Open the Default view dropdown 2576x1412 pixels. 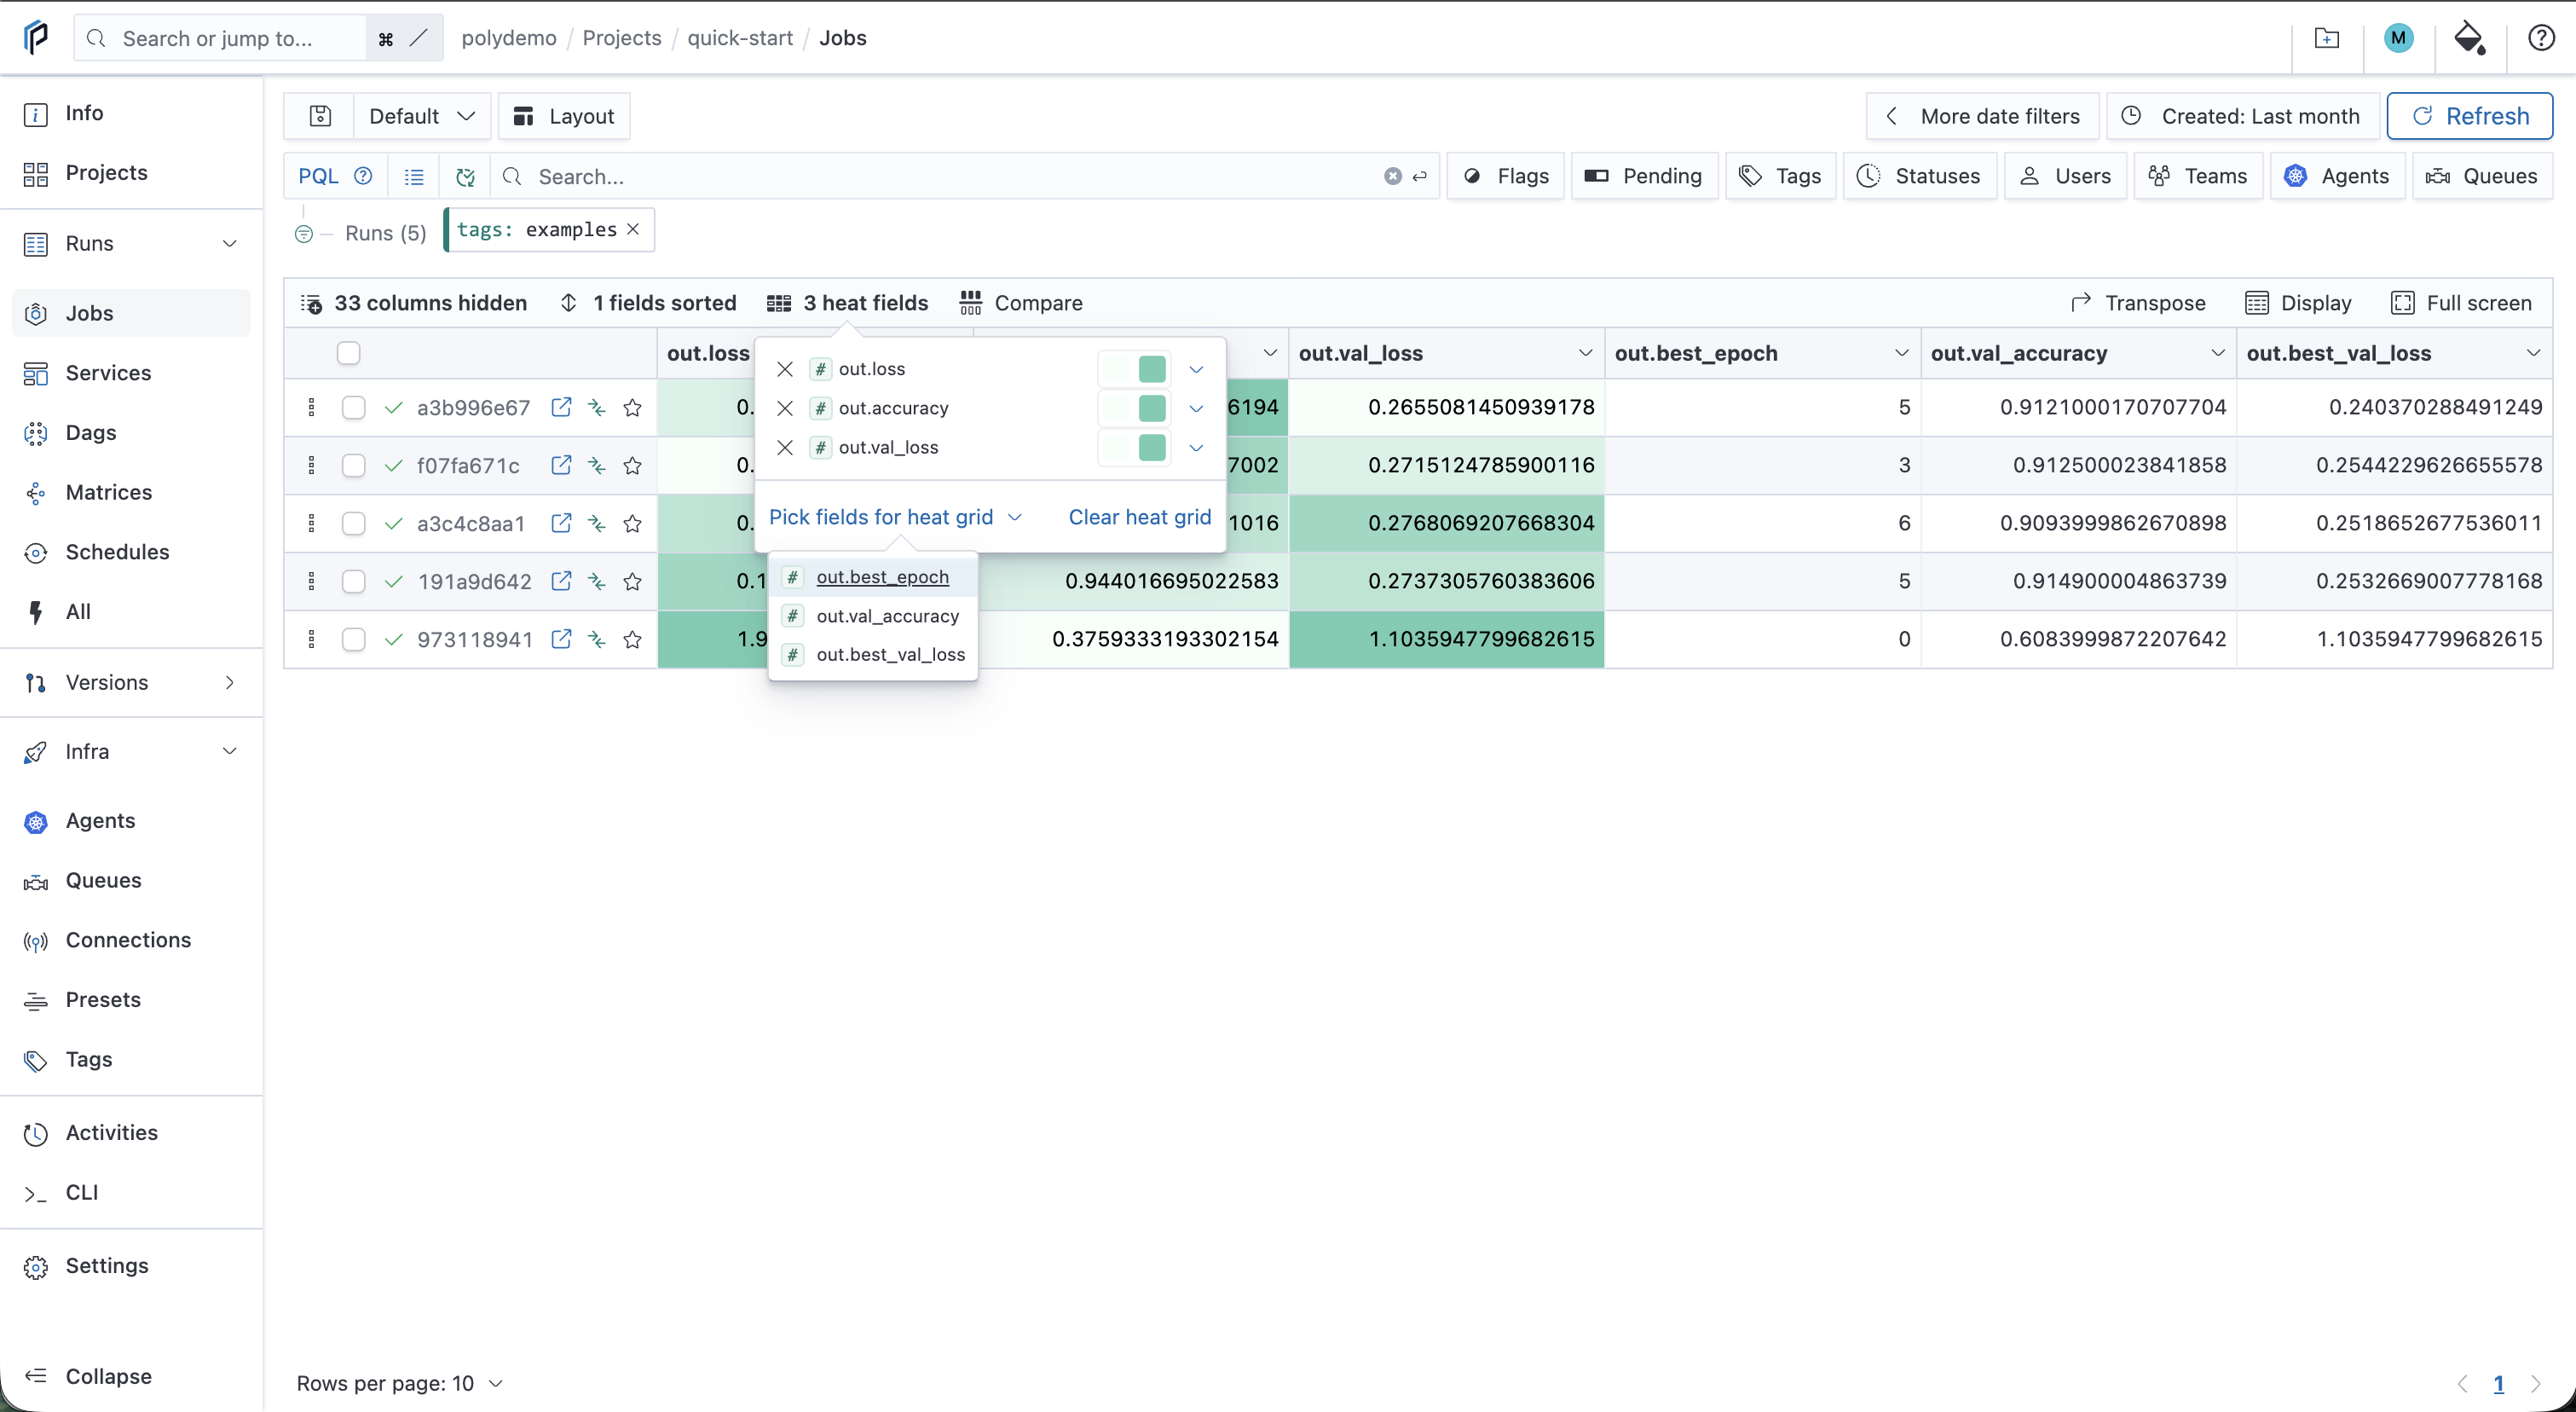421,116
